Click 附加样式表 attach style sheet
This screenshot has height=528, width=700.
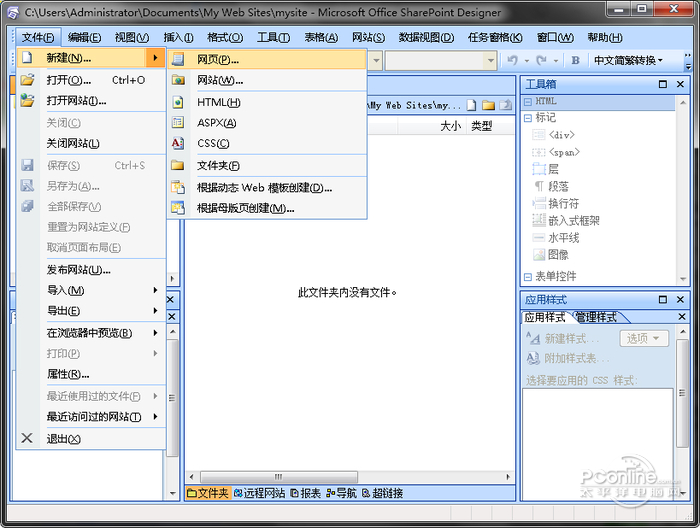pyautogui.click(x=568, y=358)
